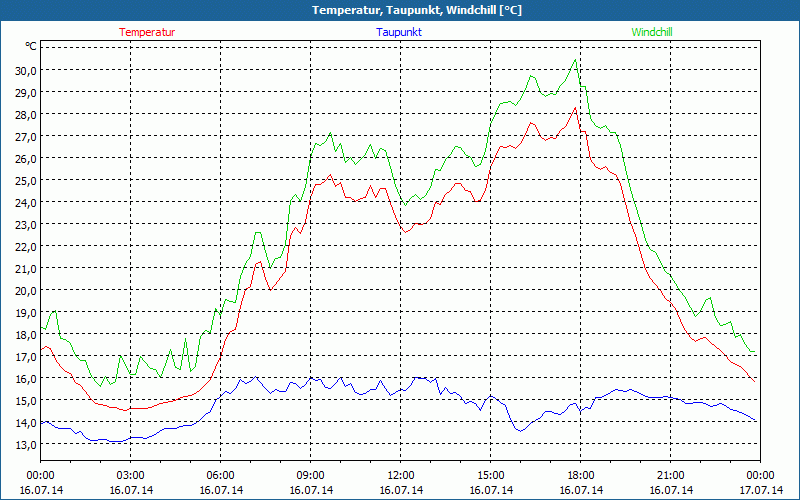Click the 24,0 y-axis value
This screenshot has width=800, height=500.
[x=26, y=202]
